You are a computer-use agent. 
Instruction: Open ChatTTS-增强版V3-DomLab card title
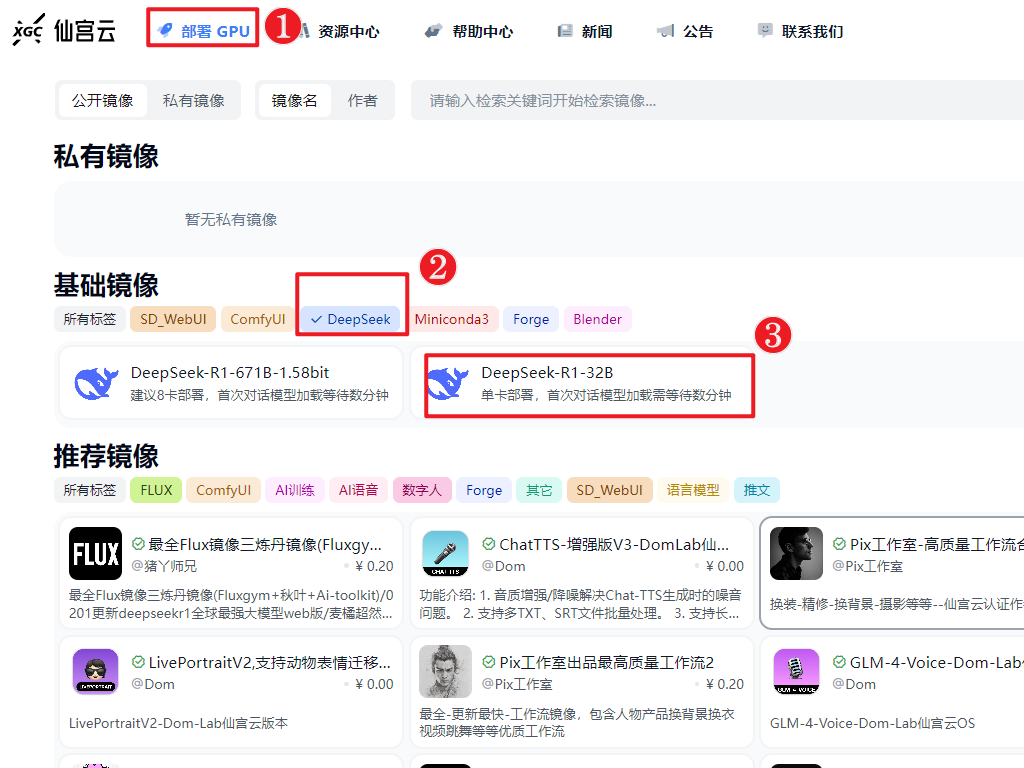pos(615,545)
